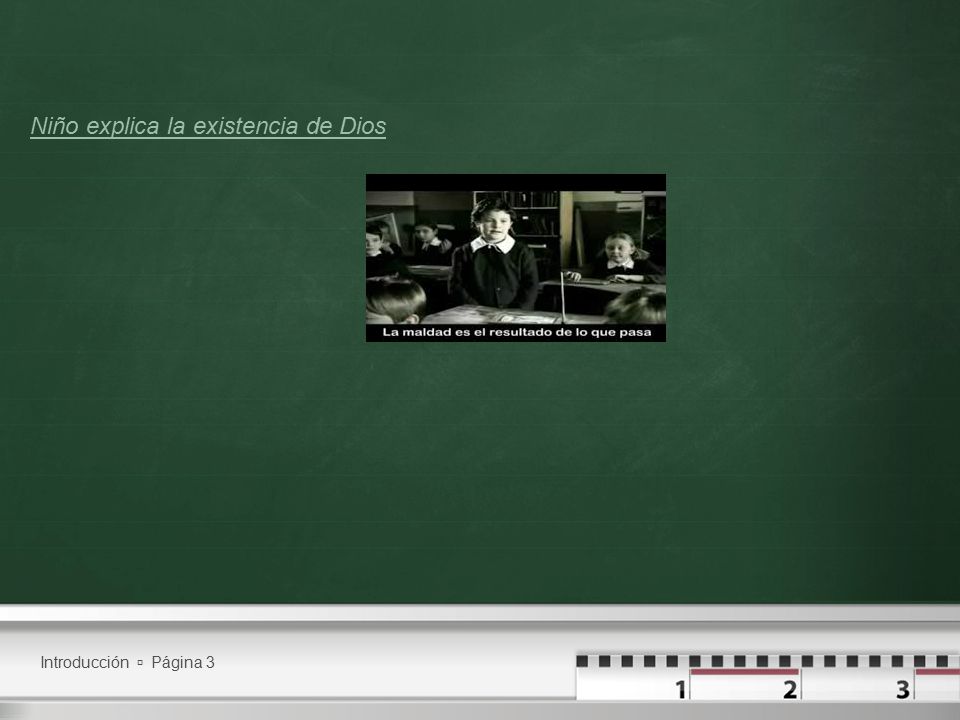Click the 'Página 3' footer label

(182, 662)
